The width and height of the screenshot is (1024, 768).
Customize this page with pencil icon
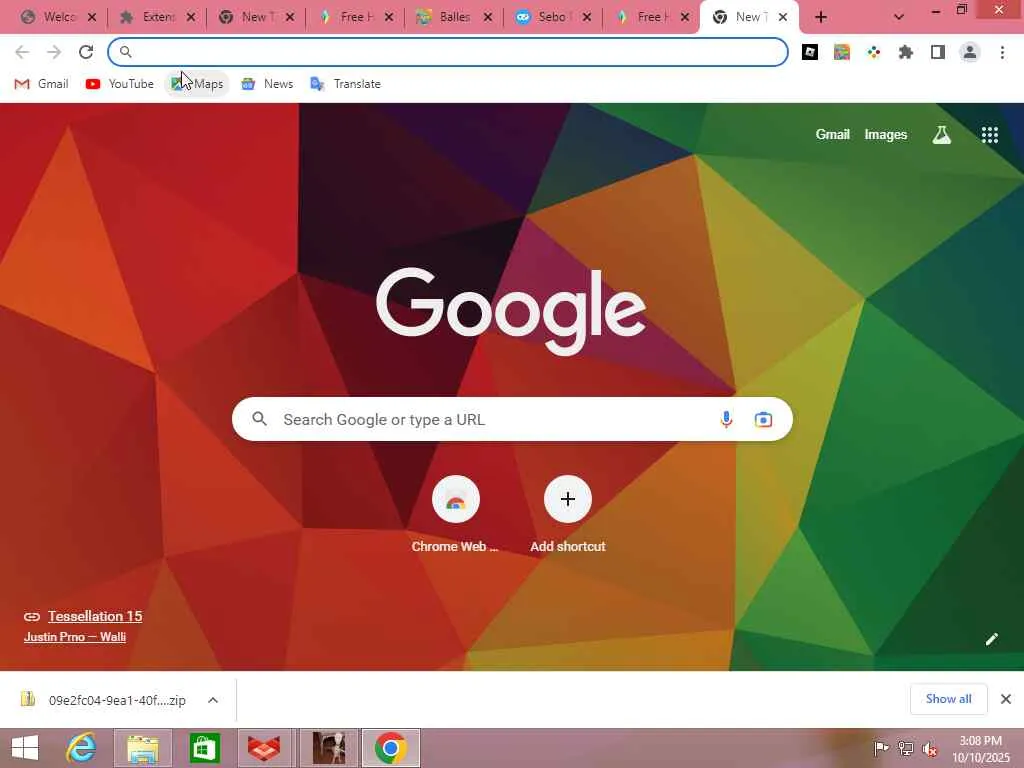(991, 639)
